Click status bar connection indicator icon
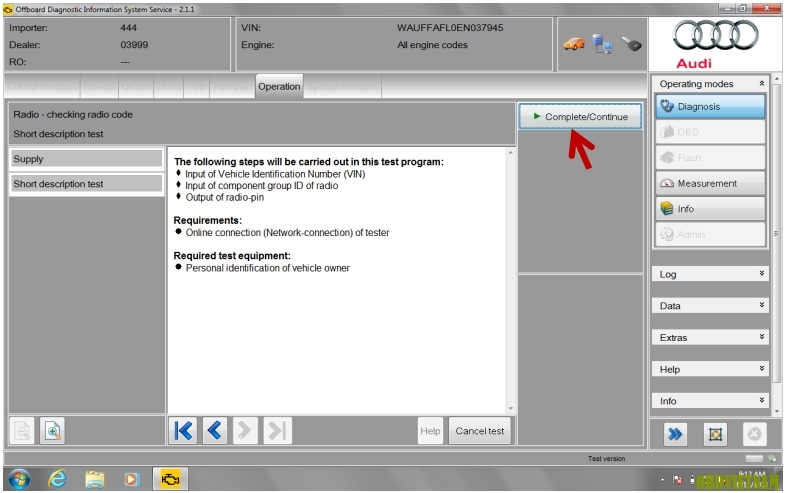Screen dimensions: 786x493 coord(771,458)
